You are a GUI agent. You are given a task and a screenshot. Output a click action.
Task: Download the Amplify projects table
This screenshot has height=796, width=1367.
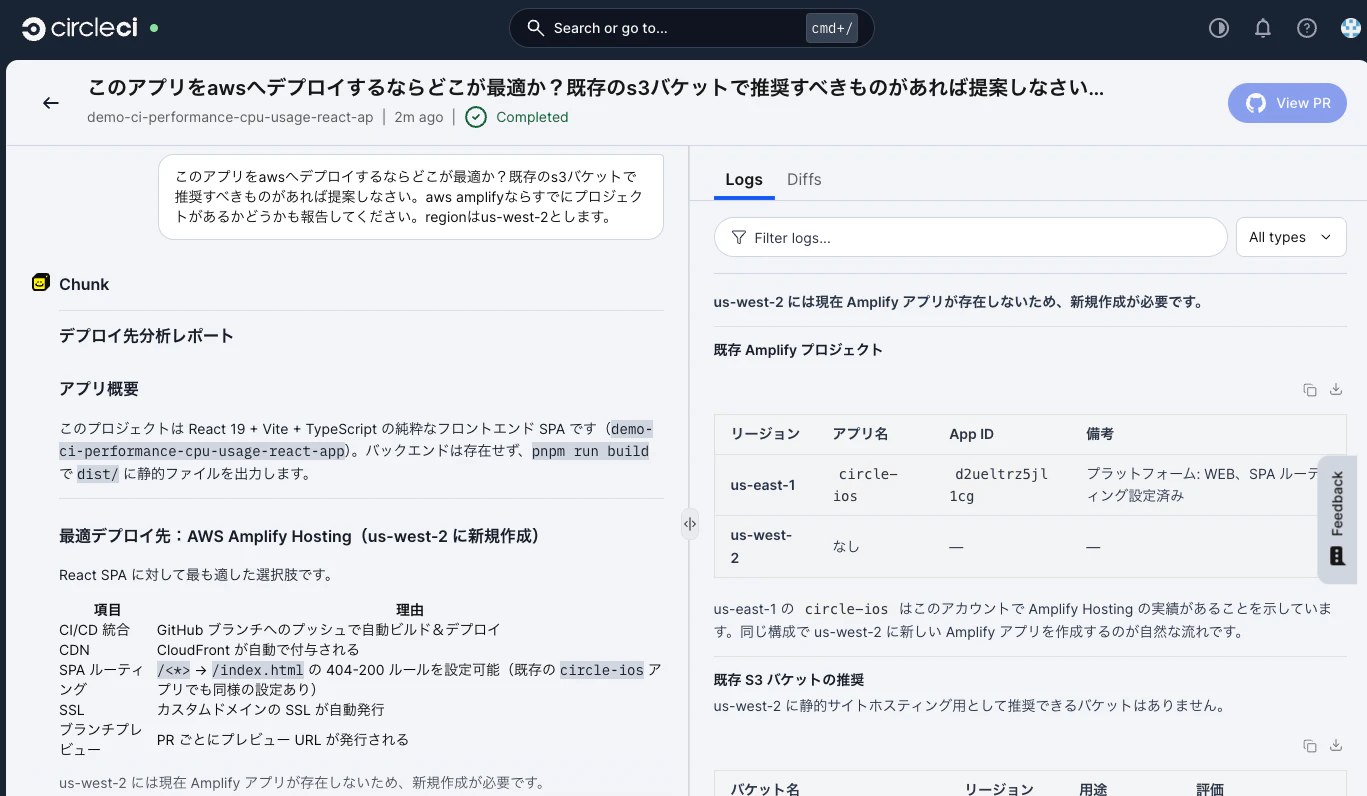click(x=1336, y=390)
